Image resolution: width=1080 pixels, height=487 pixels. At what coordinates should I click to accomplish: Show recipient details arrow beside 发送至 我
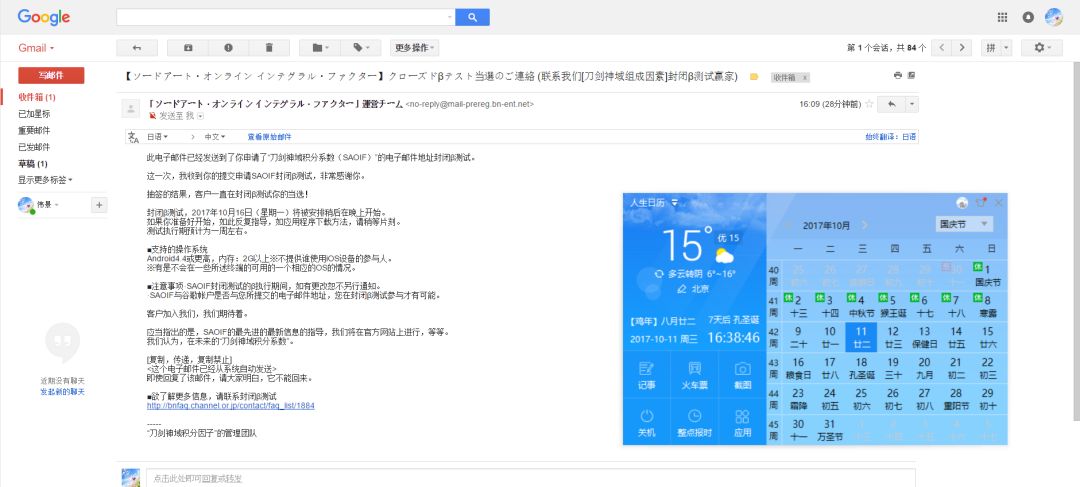tap(200, 116)
